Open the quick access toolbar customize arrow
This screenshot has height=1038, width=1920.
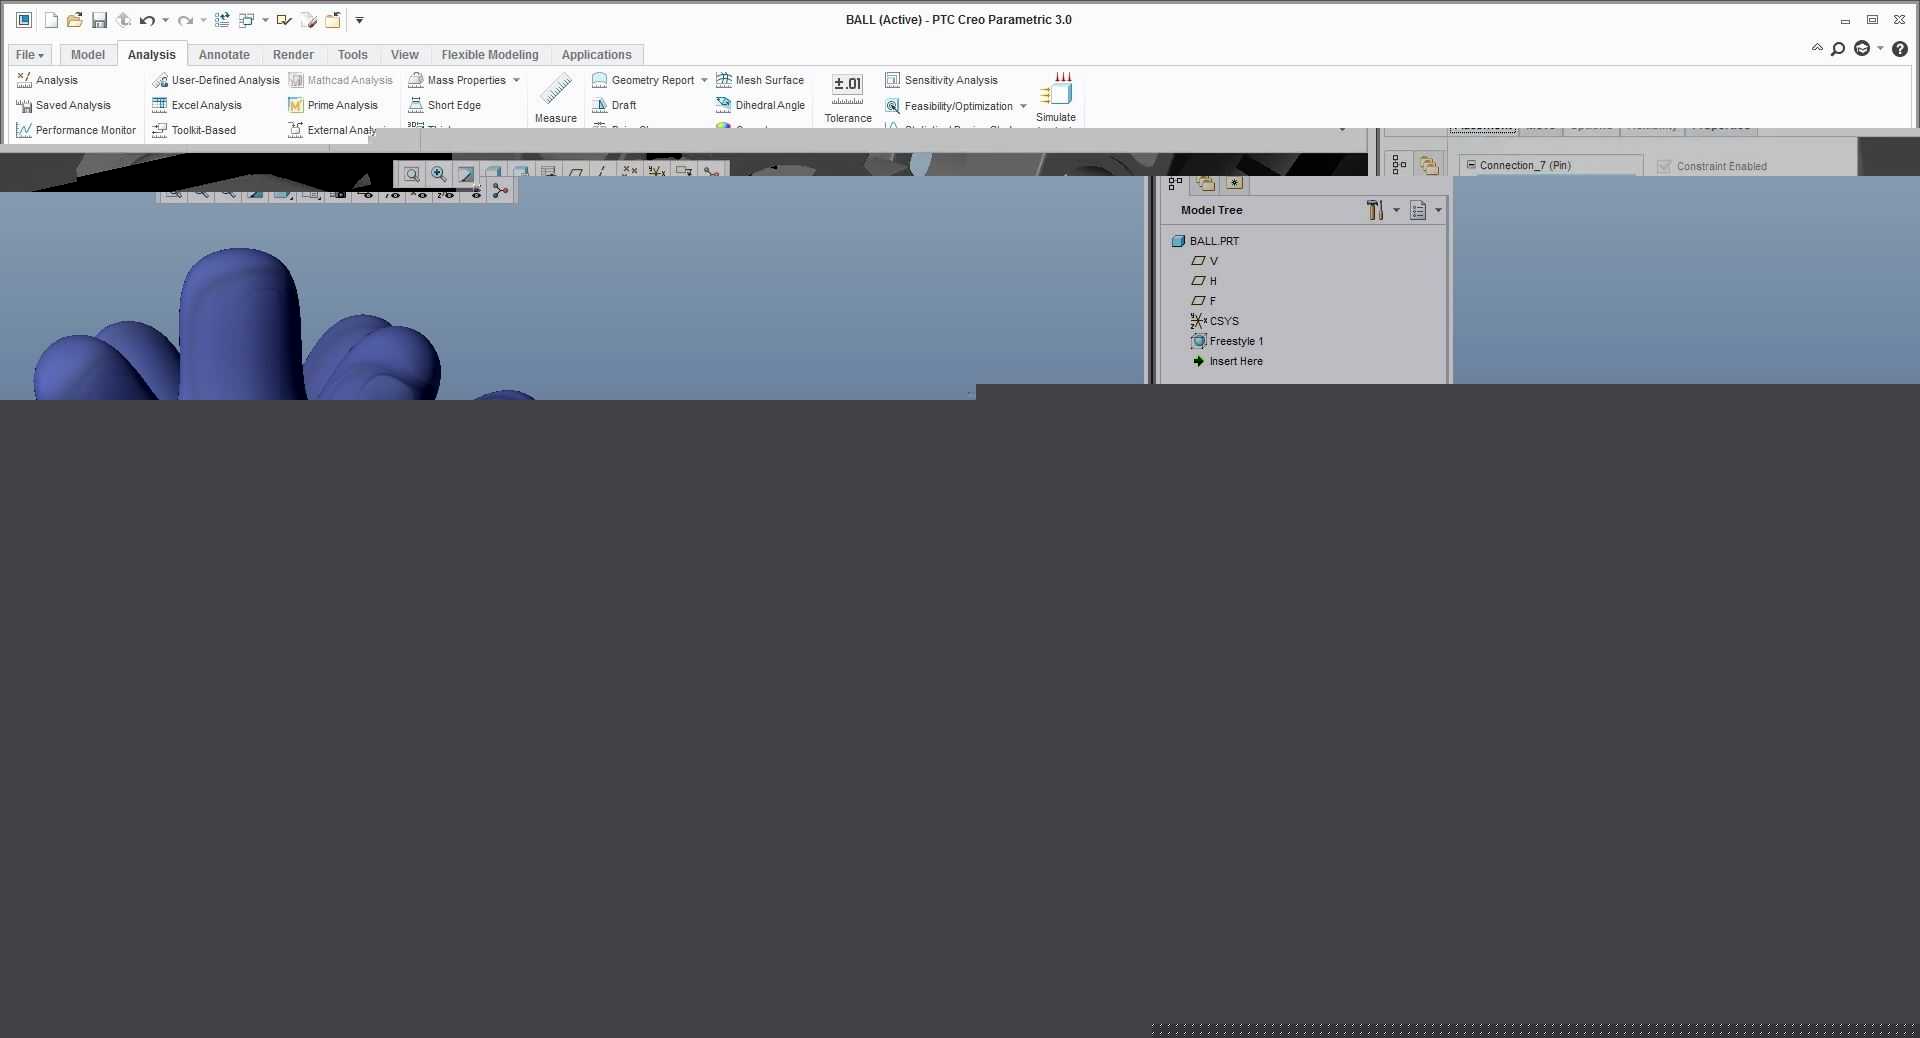click(x=360, y=20)
